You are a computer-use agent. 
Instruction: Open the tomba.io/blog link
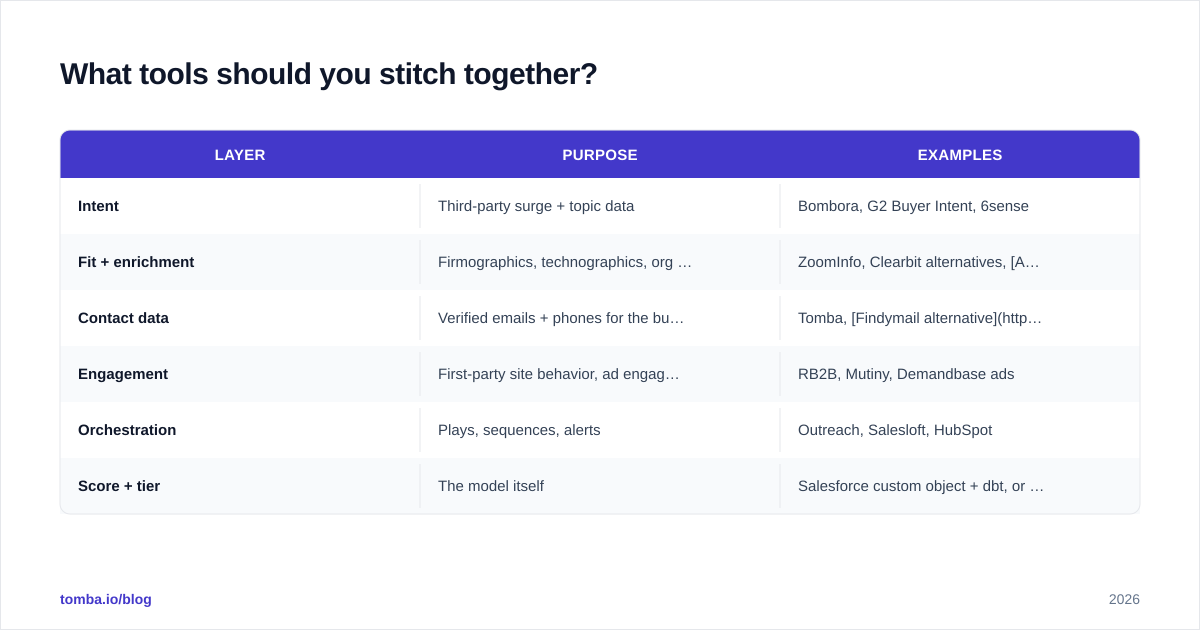tap(106, 599)
